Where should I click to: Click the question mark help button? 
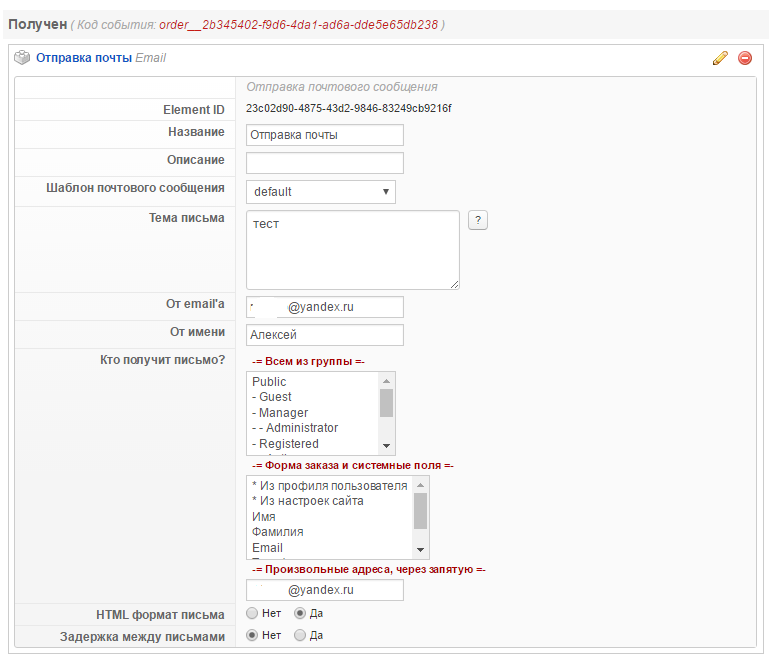(x=478, y=221)
